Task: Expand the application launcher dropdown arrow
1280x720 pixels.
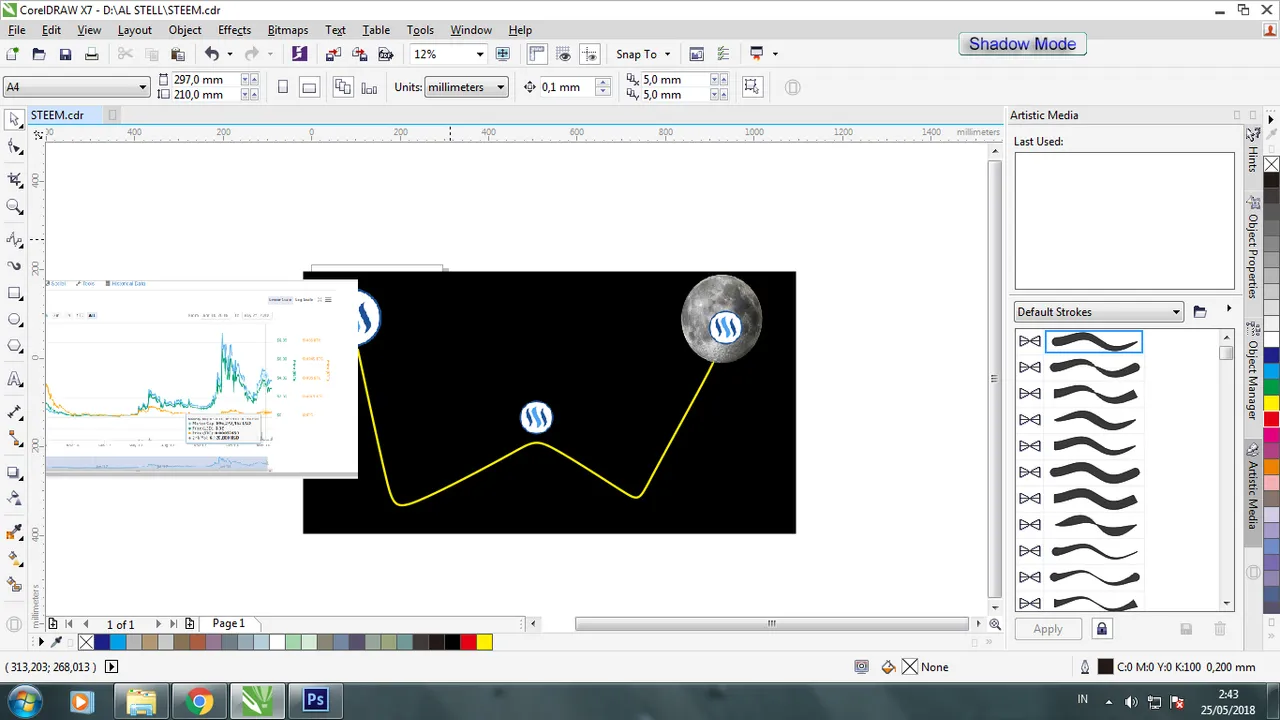Action: tap(775, 54)
